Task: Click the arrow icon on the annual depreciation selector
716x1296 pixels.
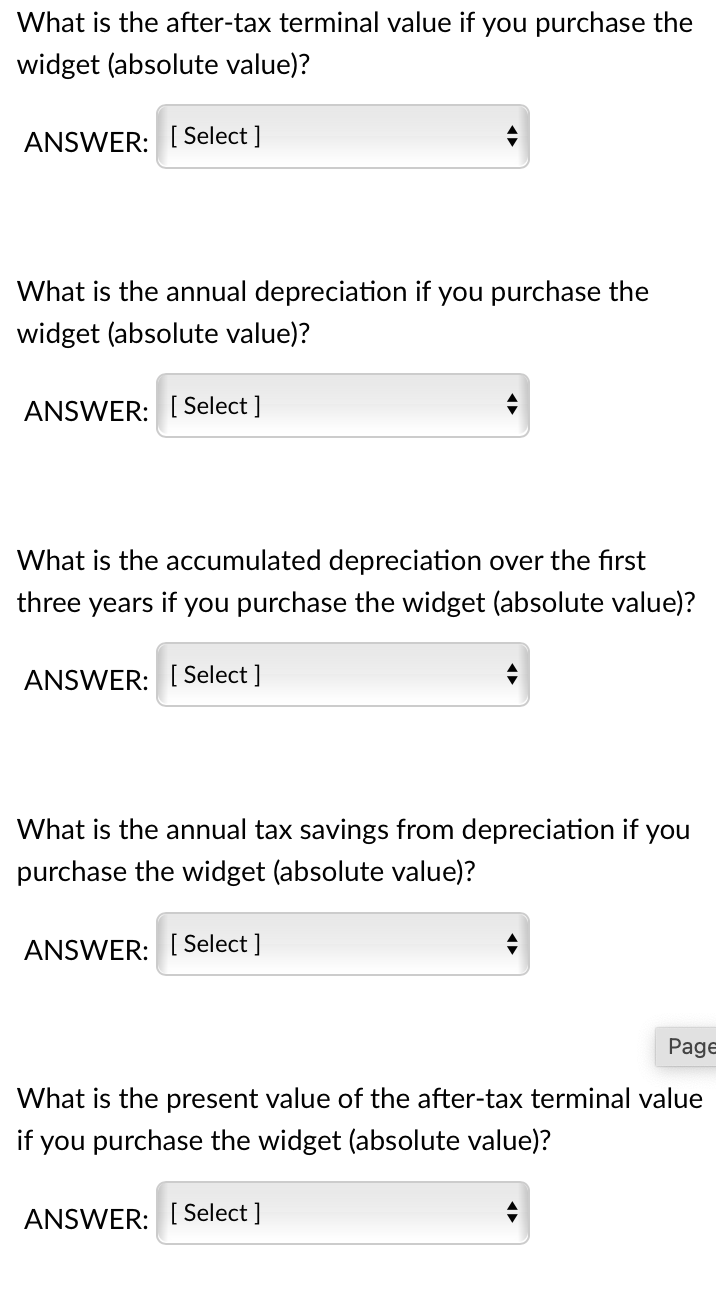Action: 511,405
